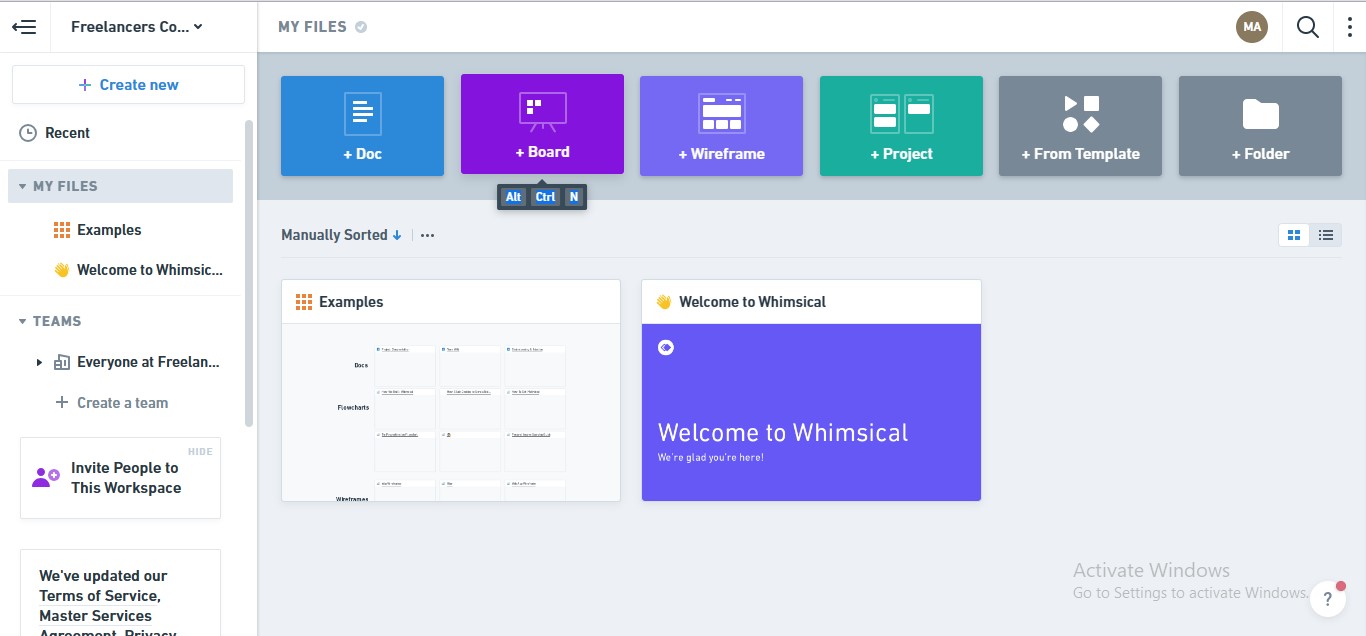This screenshot has height=636, width=1366.
Task: Create a new Doc
Action: [x=362, y=126]
